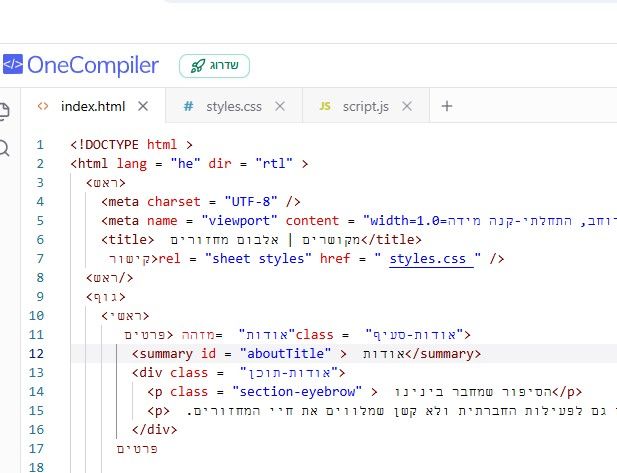Click the hash icon in styles.css tab
The height and width of the screenshot is (473, 617).
tap(188, 106)
